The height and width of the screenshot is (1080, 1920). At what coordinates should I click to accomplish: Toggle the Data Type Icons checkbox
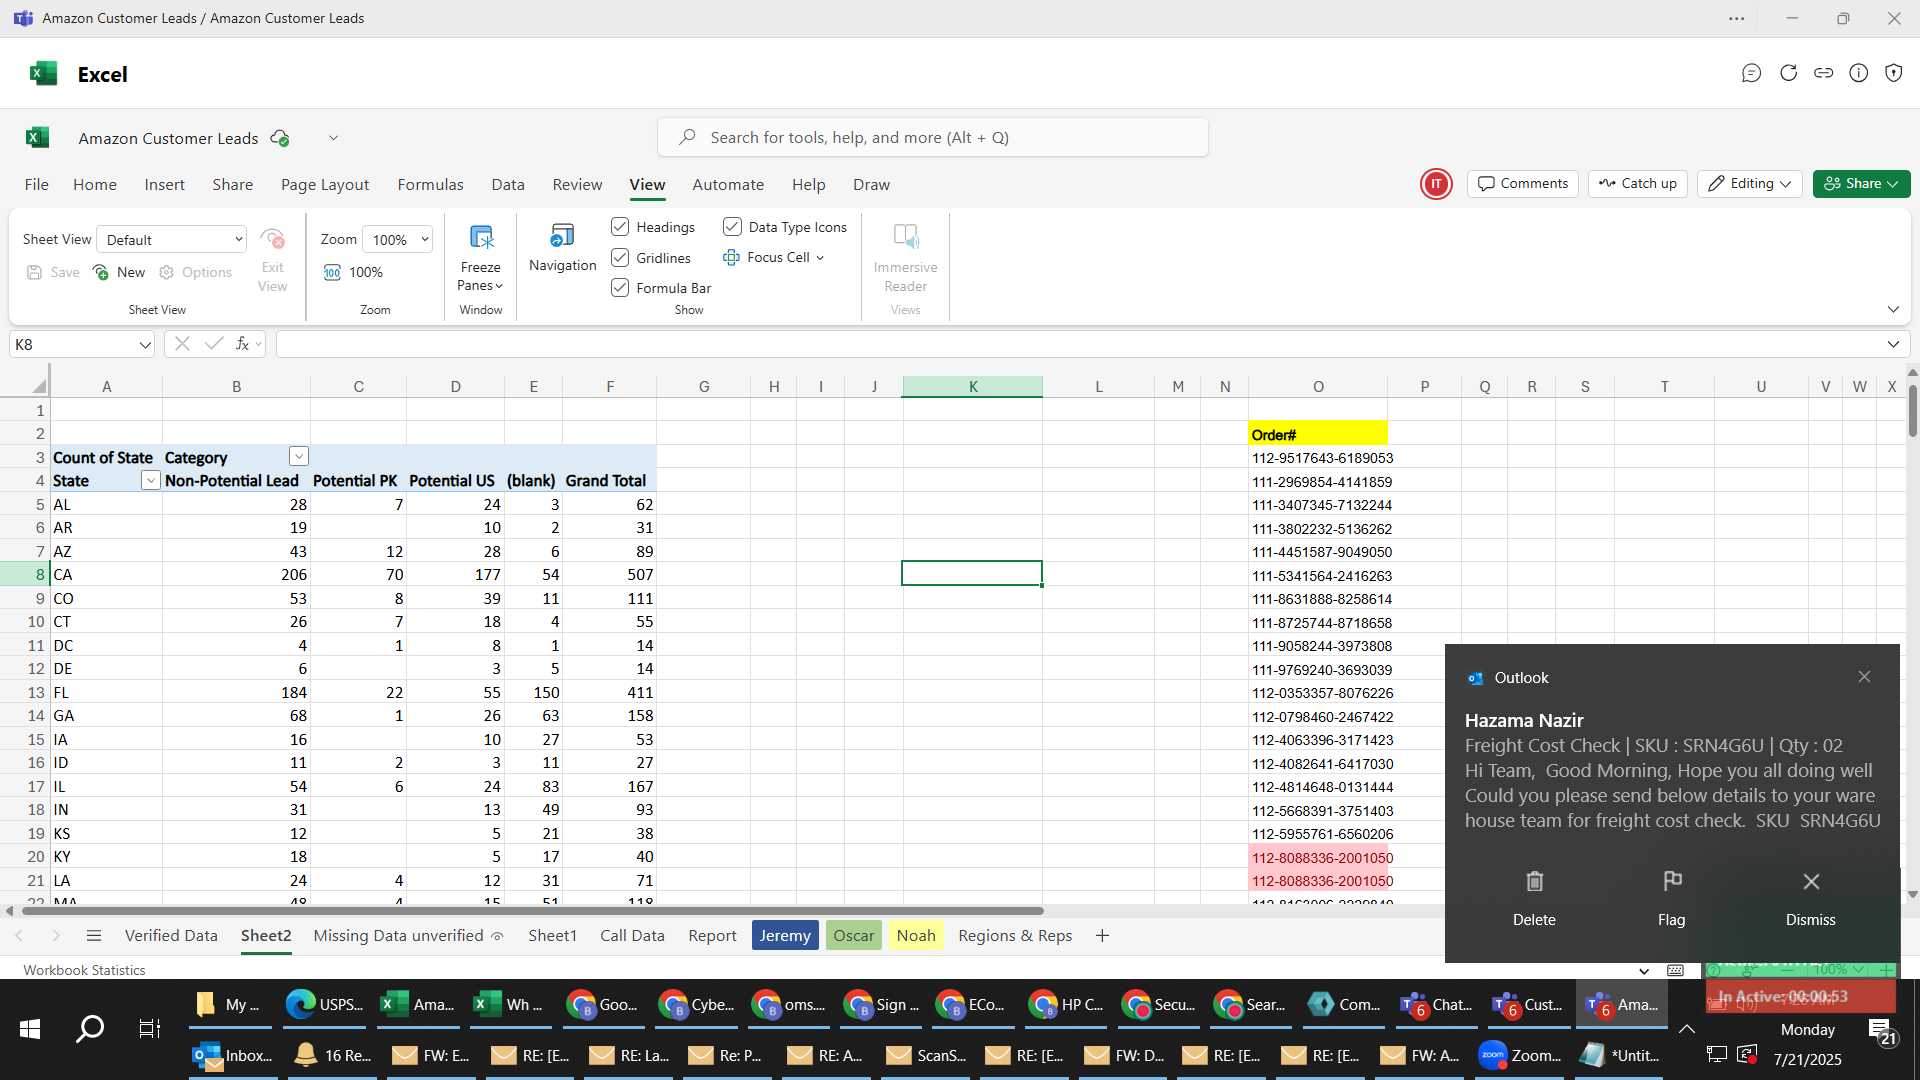(x=732, y=227)
